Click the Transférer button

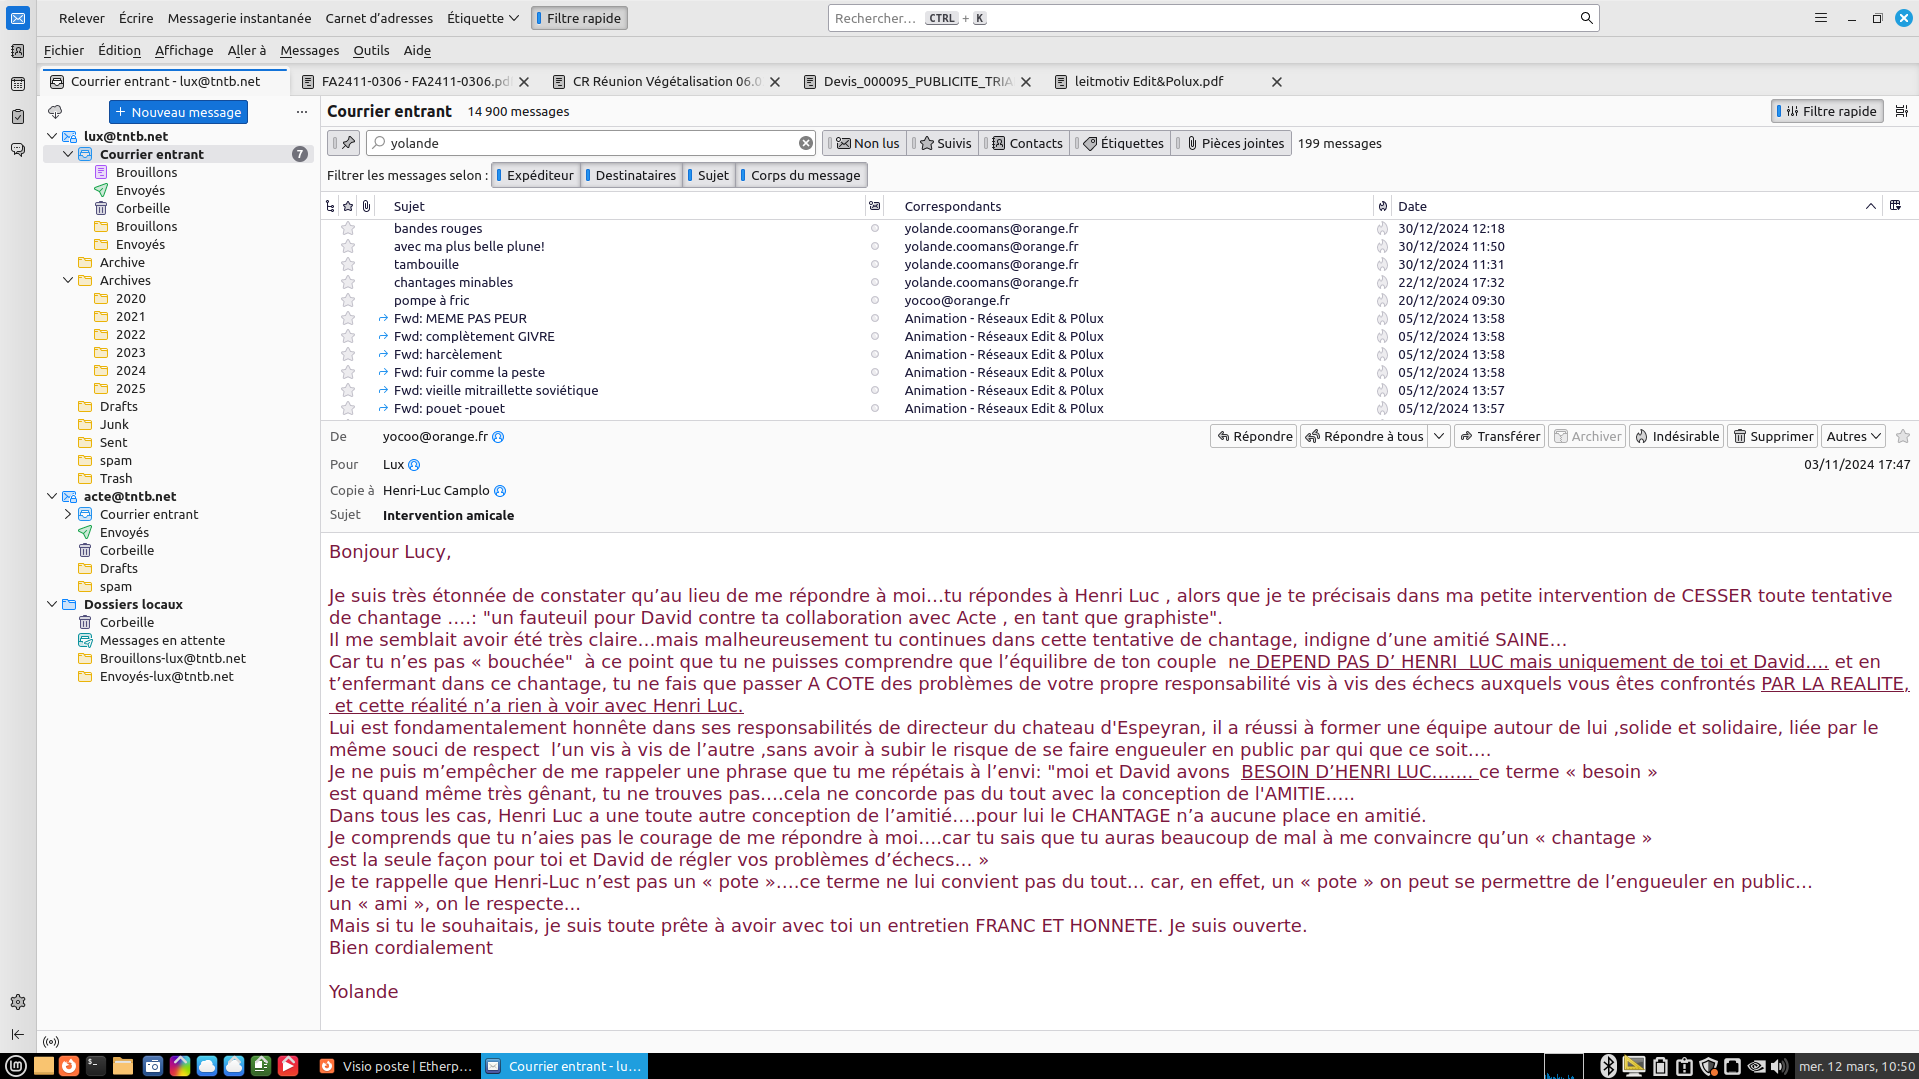click(1499, 436)
